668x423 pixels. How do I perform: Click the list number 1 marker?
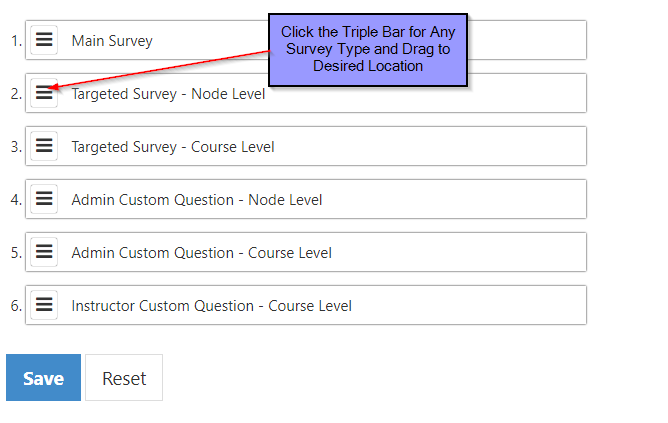16,41
